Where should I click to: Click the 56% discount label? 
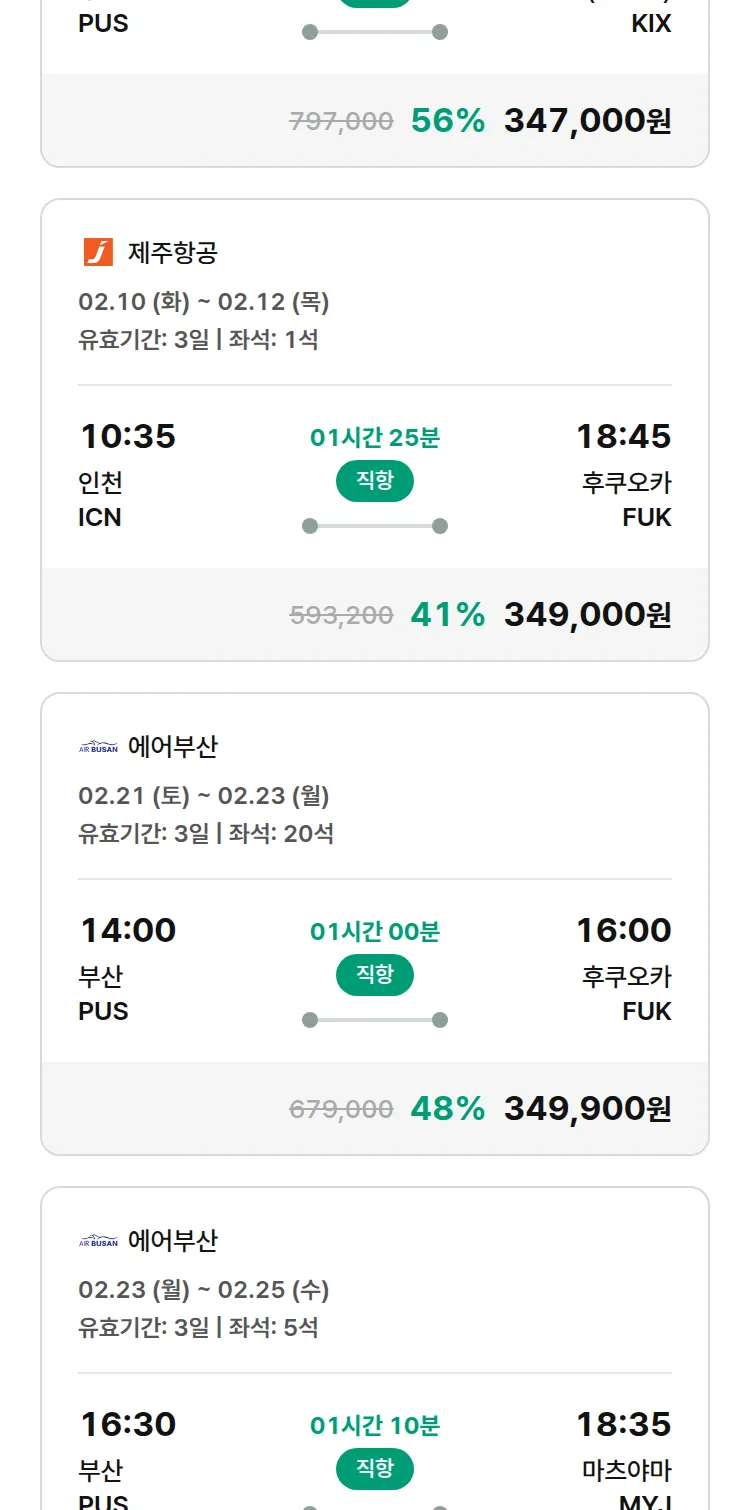[x=447, y=121]
